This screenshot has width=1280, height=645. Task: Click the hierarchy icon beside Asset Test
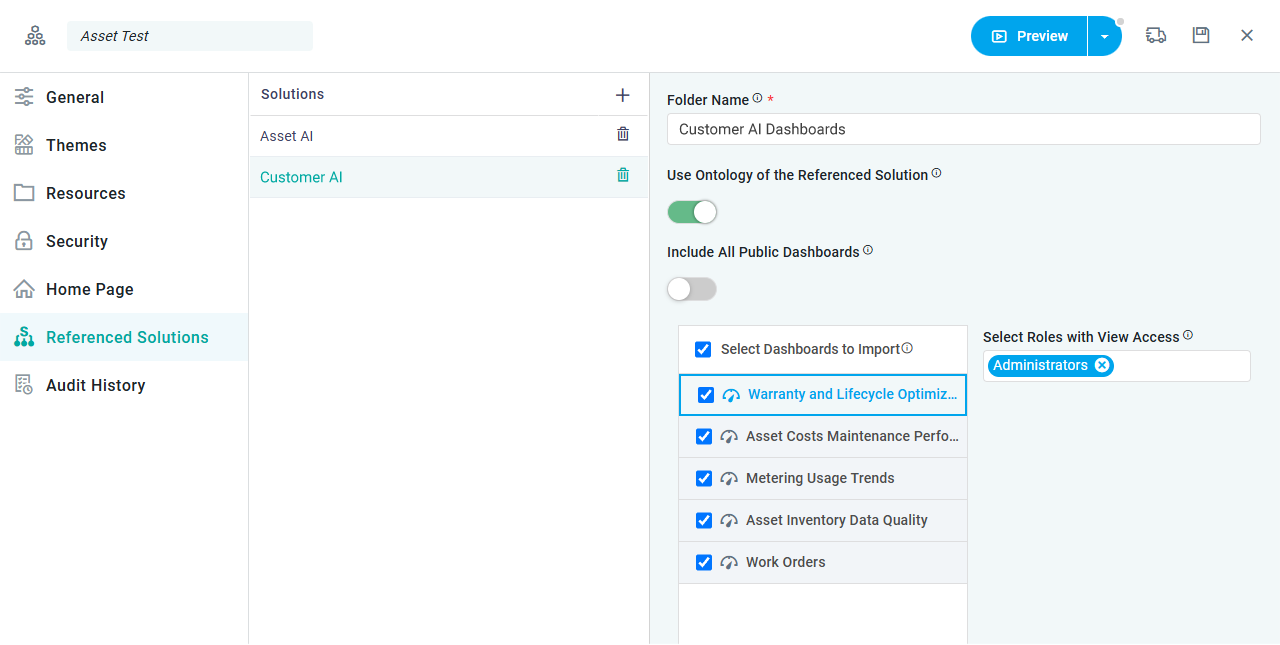pos(35,36)
